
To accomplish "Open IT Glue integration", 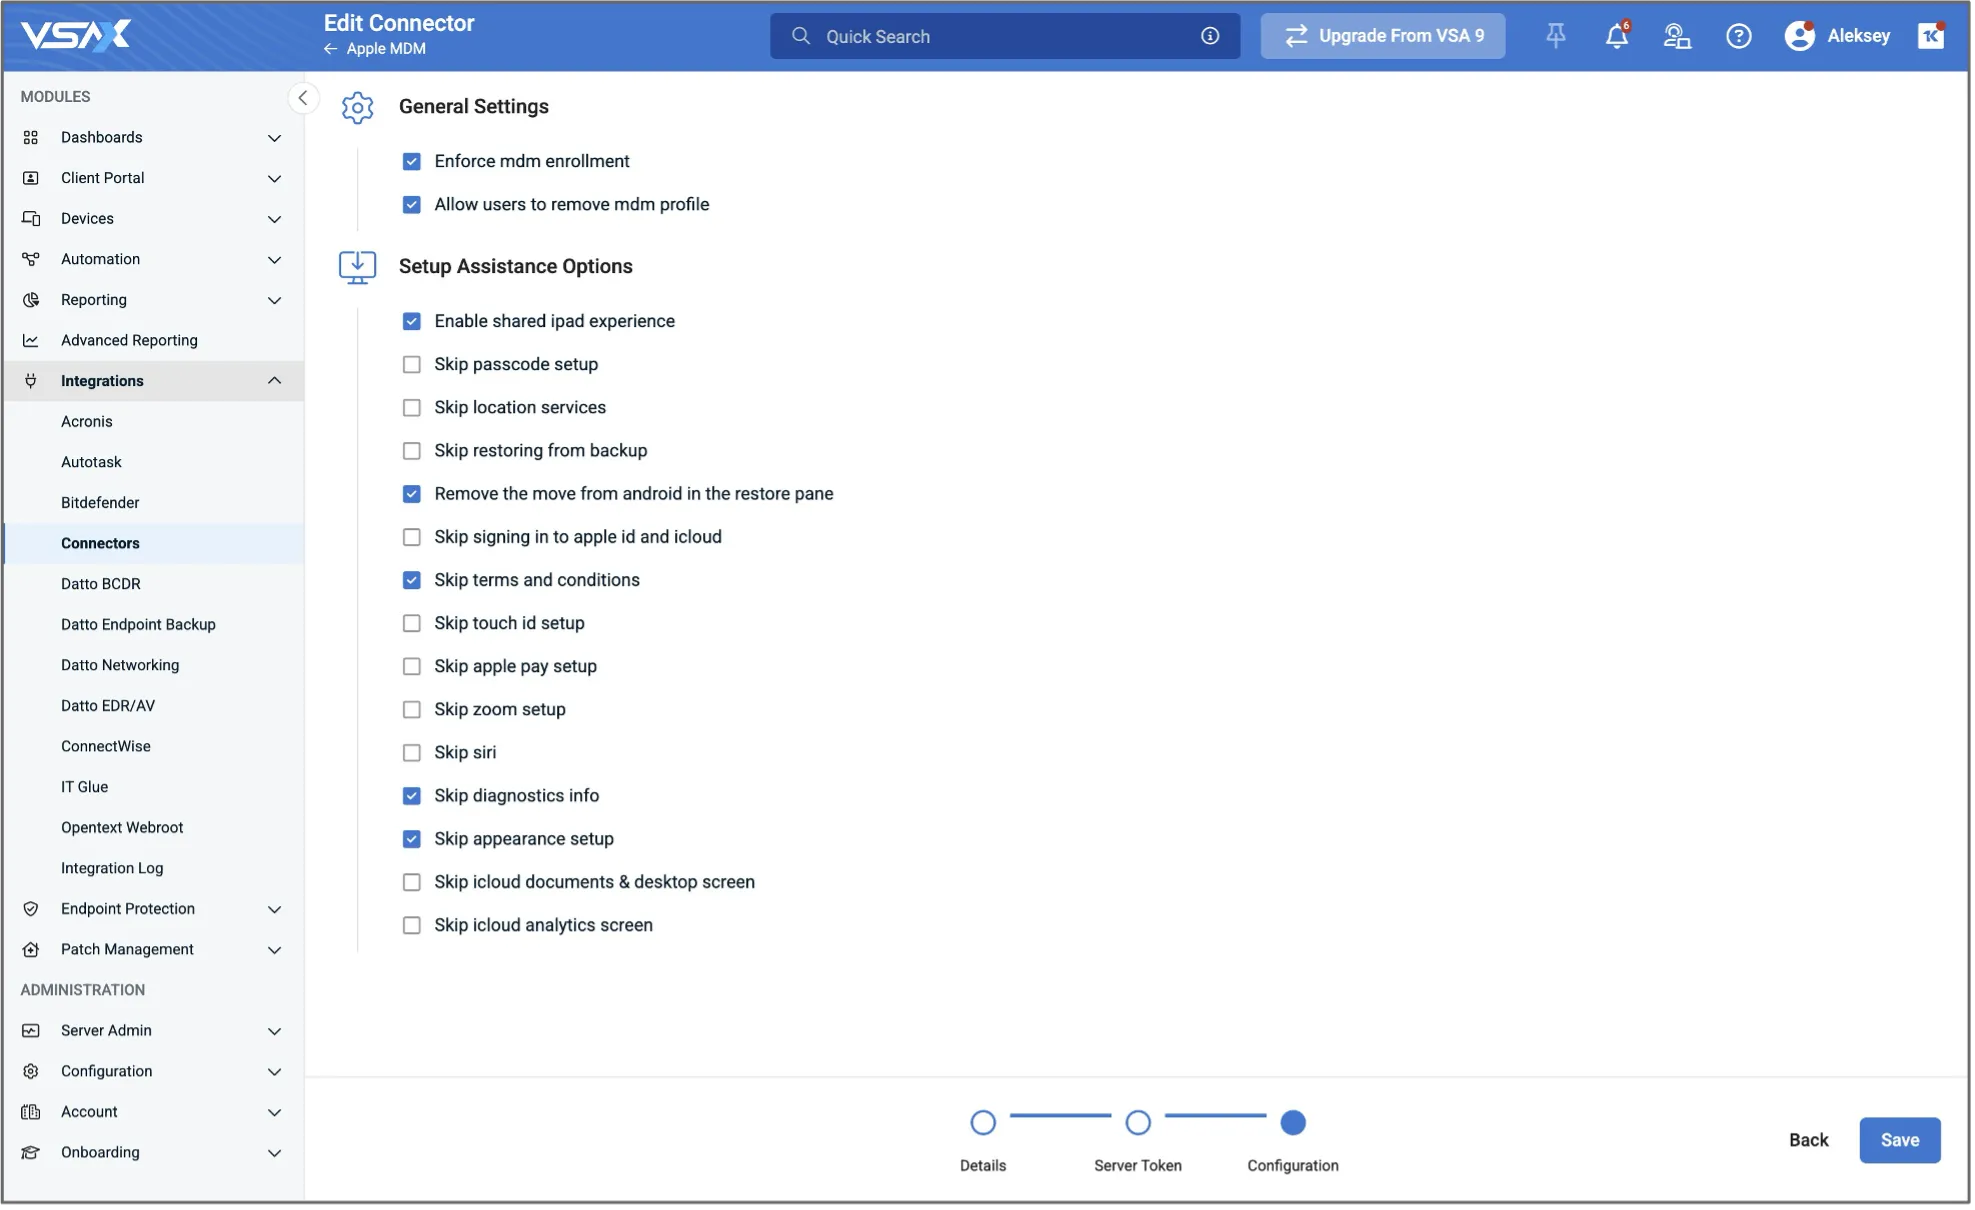I will [84, 787].
